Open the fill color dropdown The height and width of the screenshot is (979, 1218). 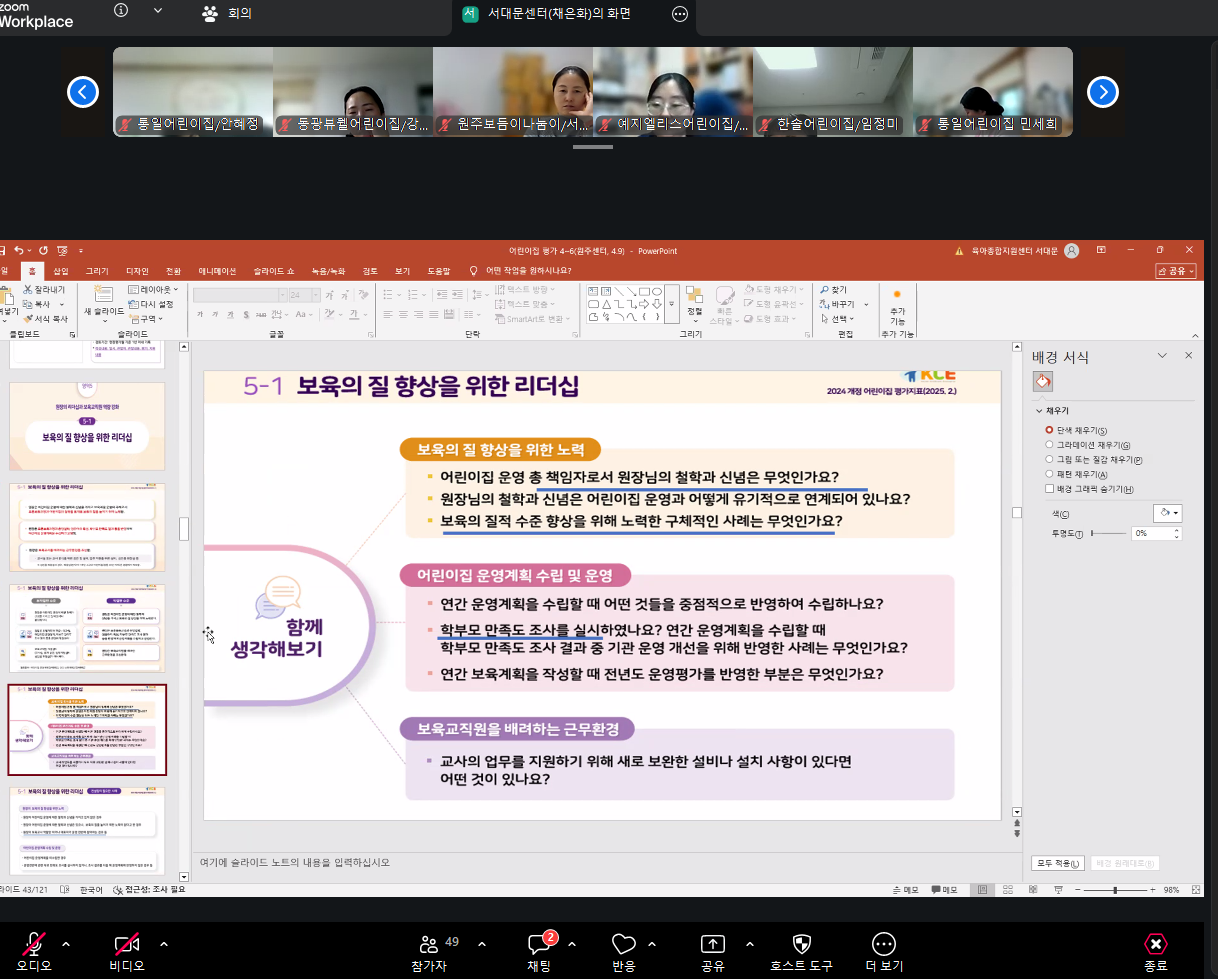pyautogui.click(x=1167, y=513)
